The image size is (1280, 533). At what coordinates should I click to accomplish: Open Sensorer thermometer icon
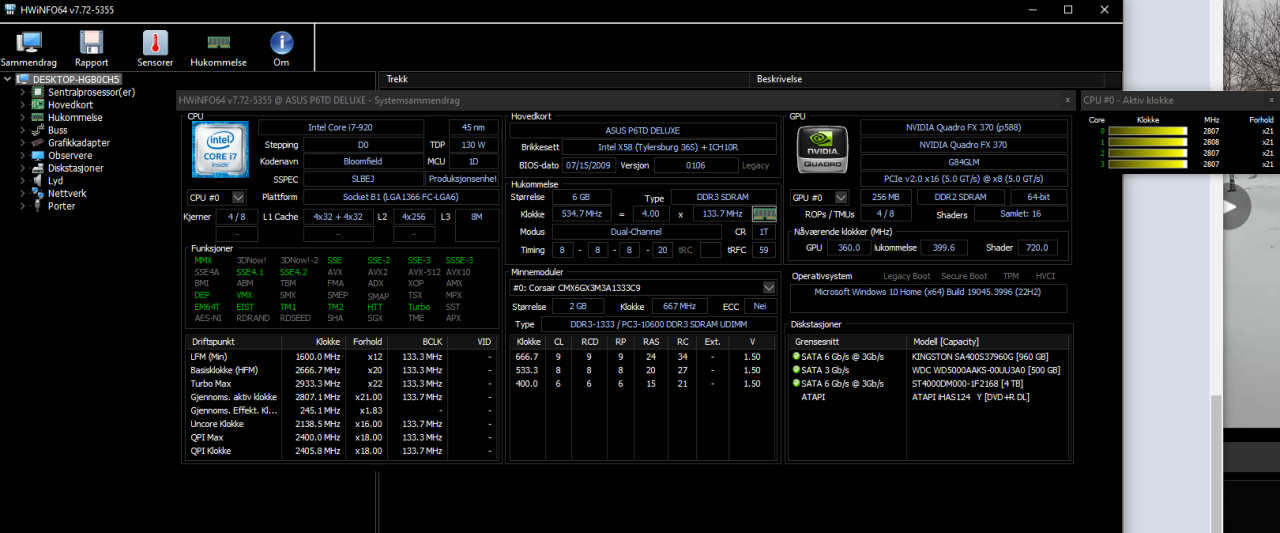point(155,43)
